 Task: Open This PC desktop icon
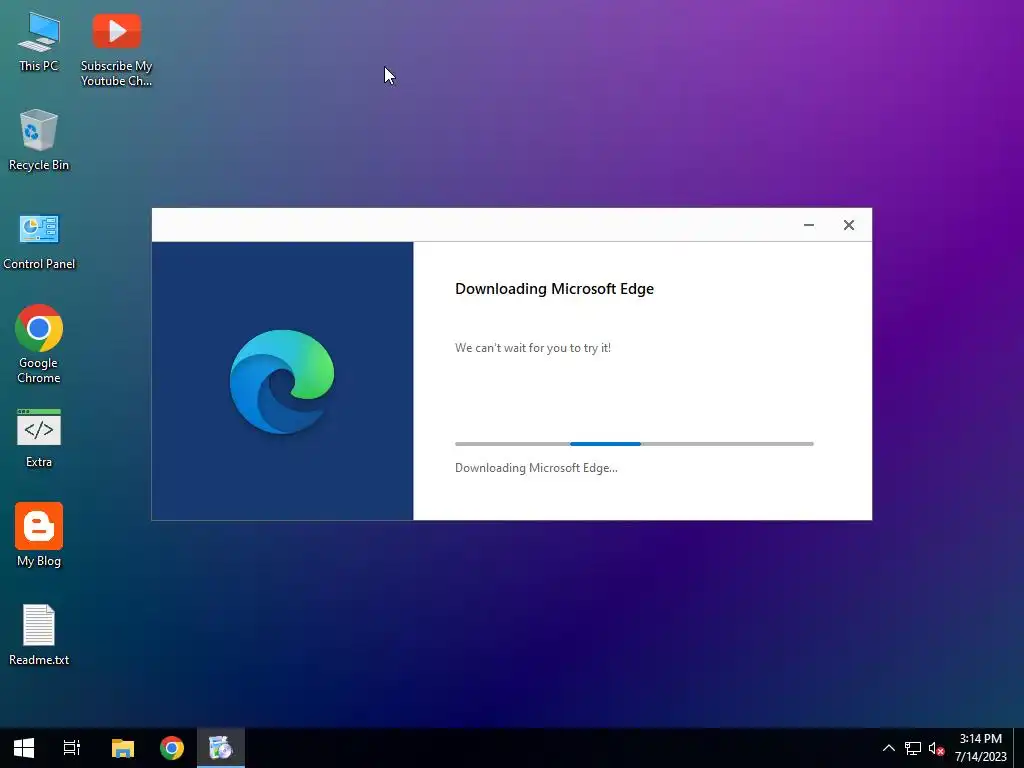(39, 42)
